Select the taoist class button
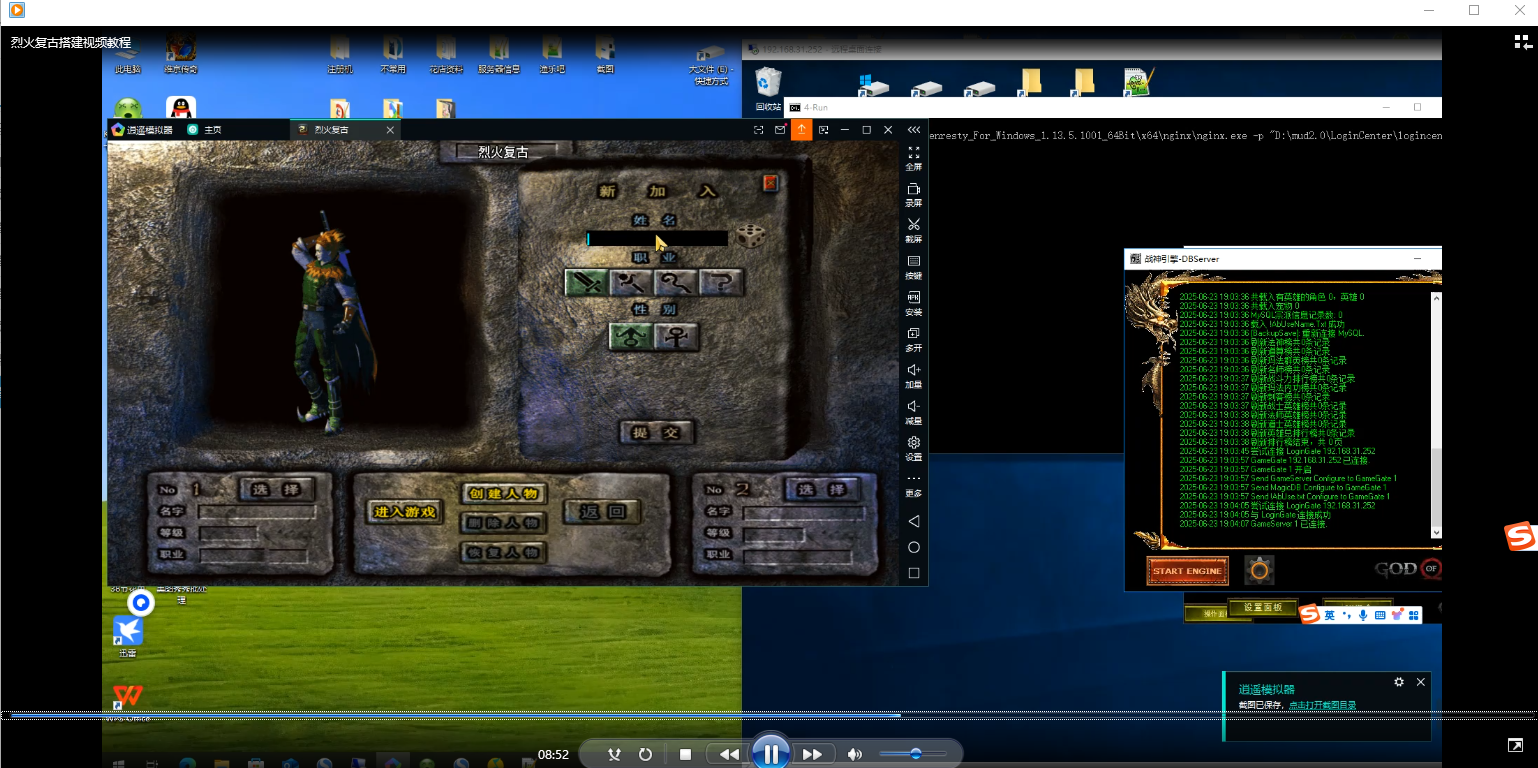The image size is (1538, 768). (676, 283)
